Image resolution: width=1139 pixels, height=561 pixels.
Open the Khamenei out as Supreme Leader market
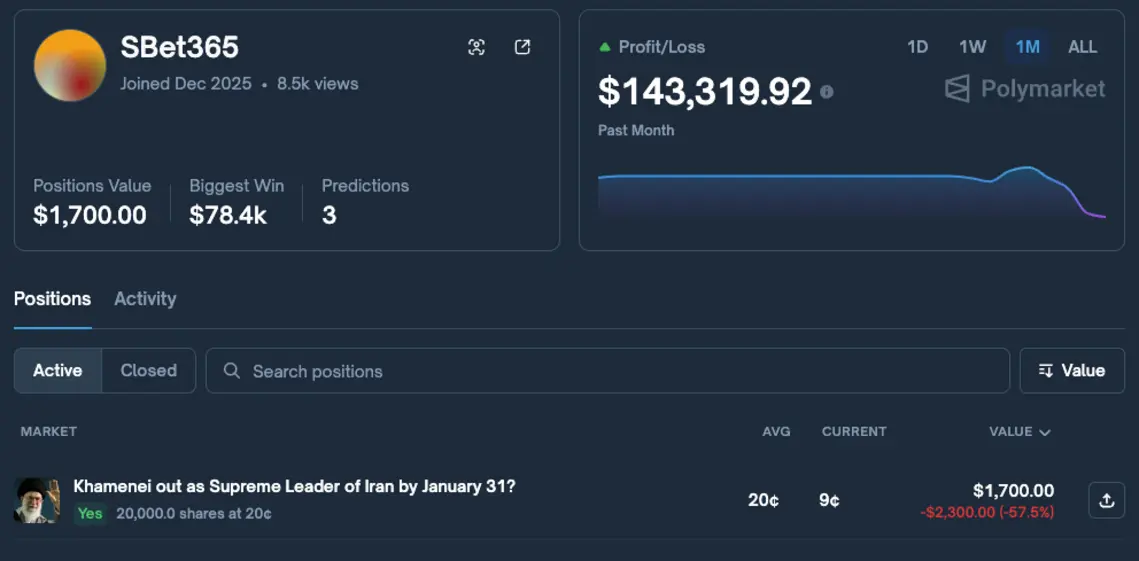(294, 487)
